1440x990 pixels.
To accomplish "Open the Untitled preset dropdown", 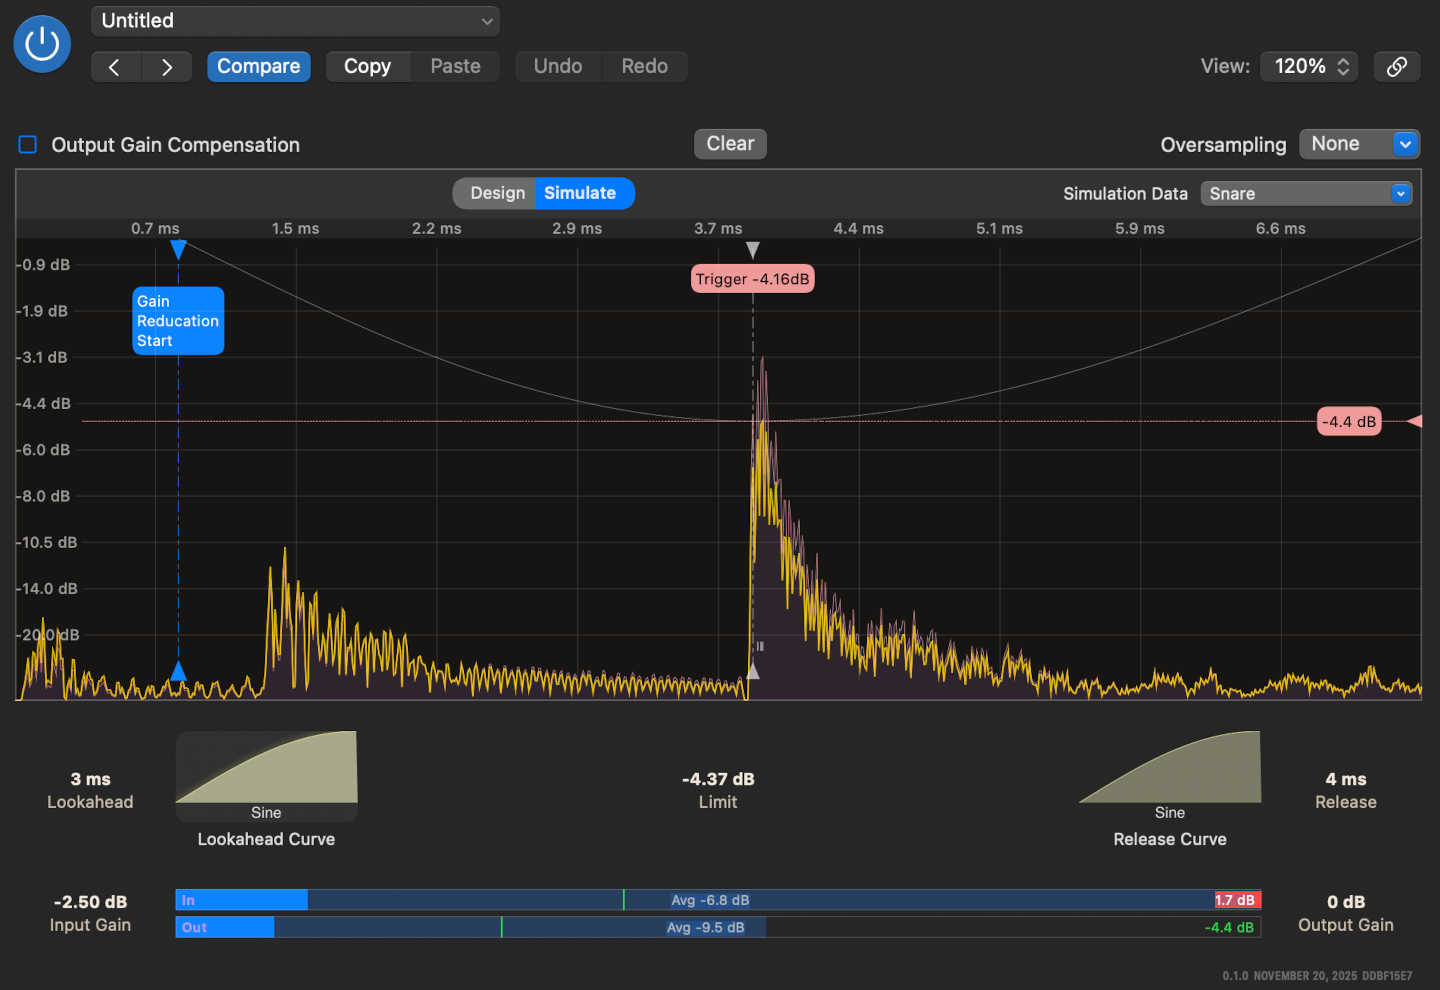I will (296, 21).
